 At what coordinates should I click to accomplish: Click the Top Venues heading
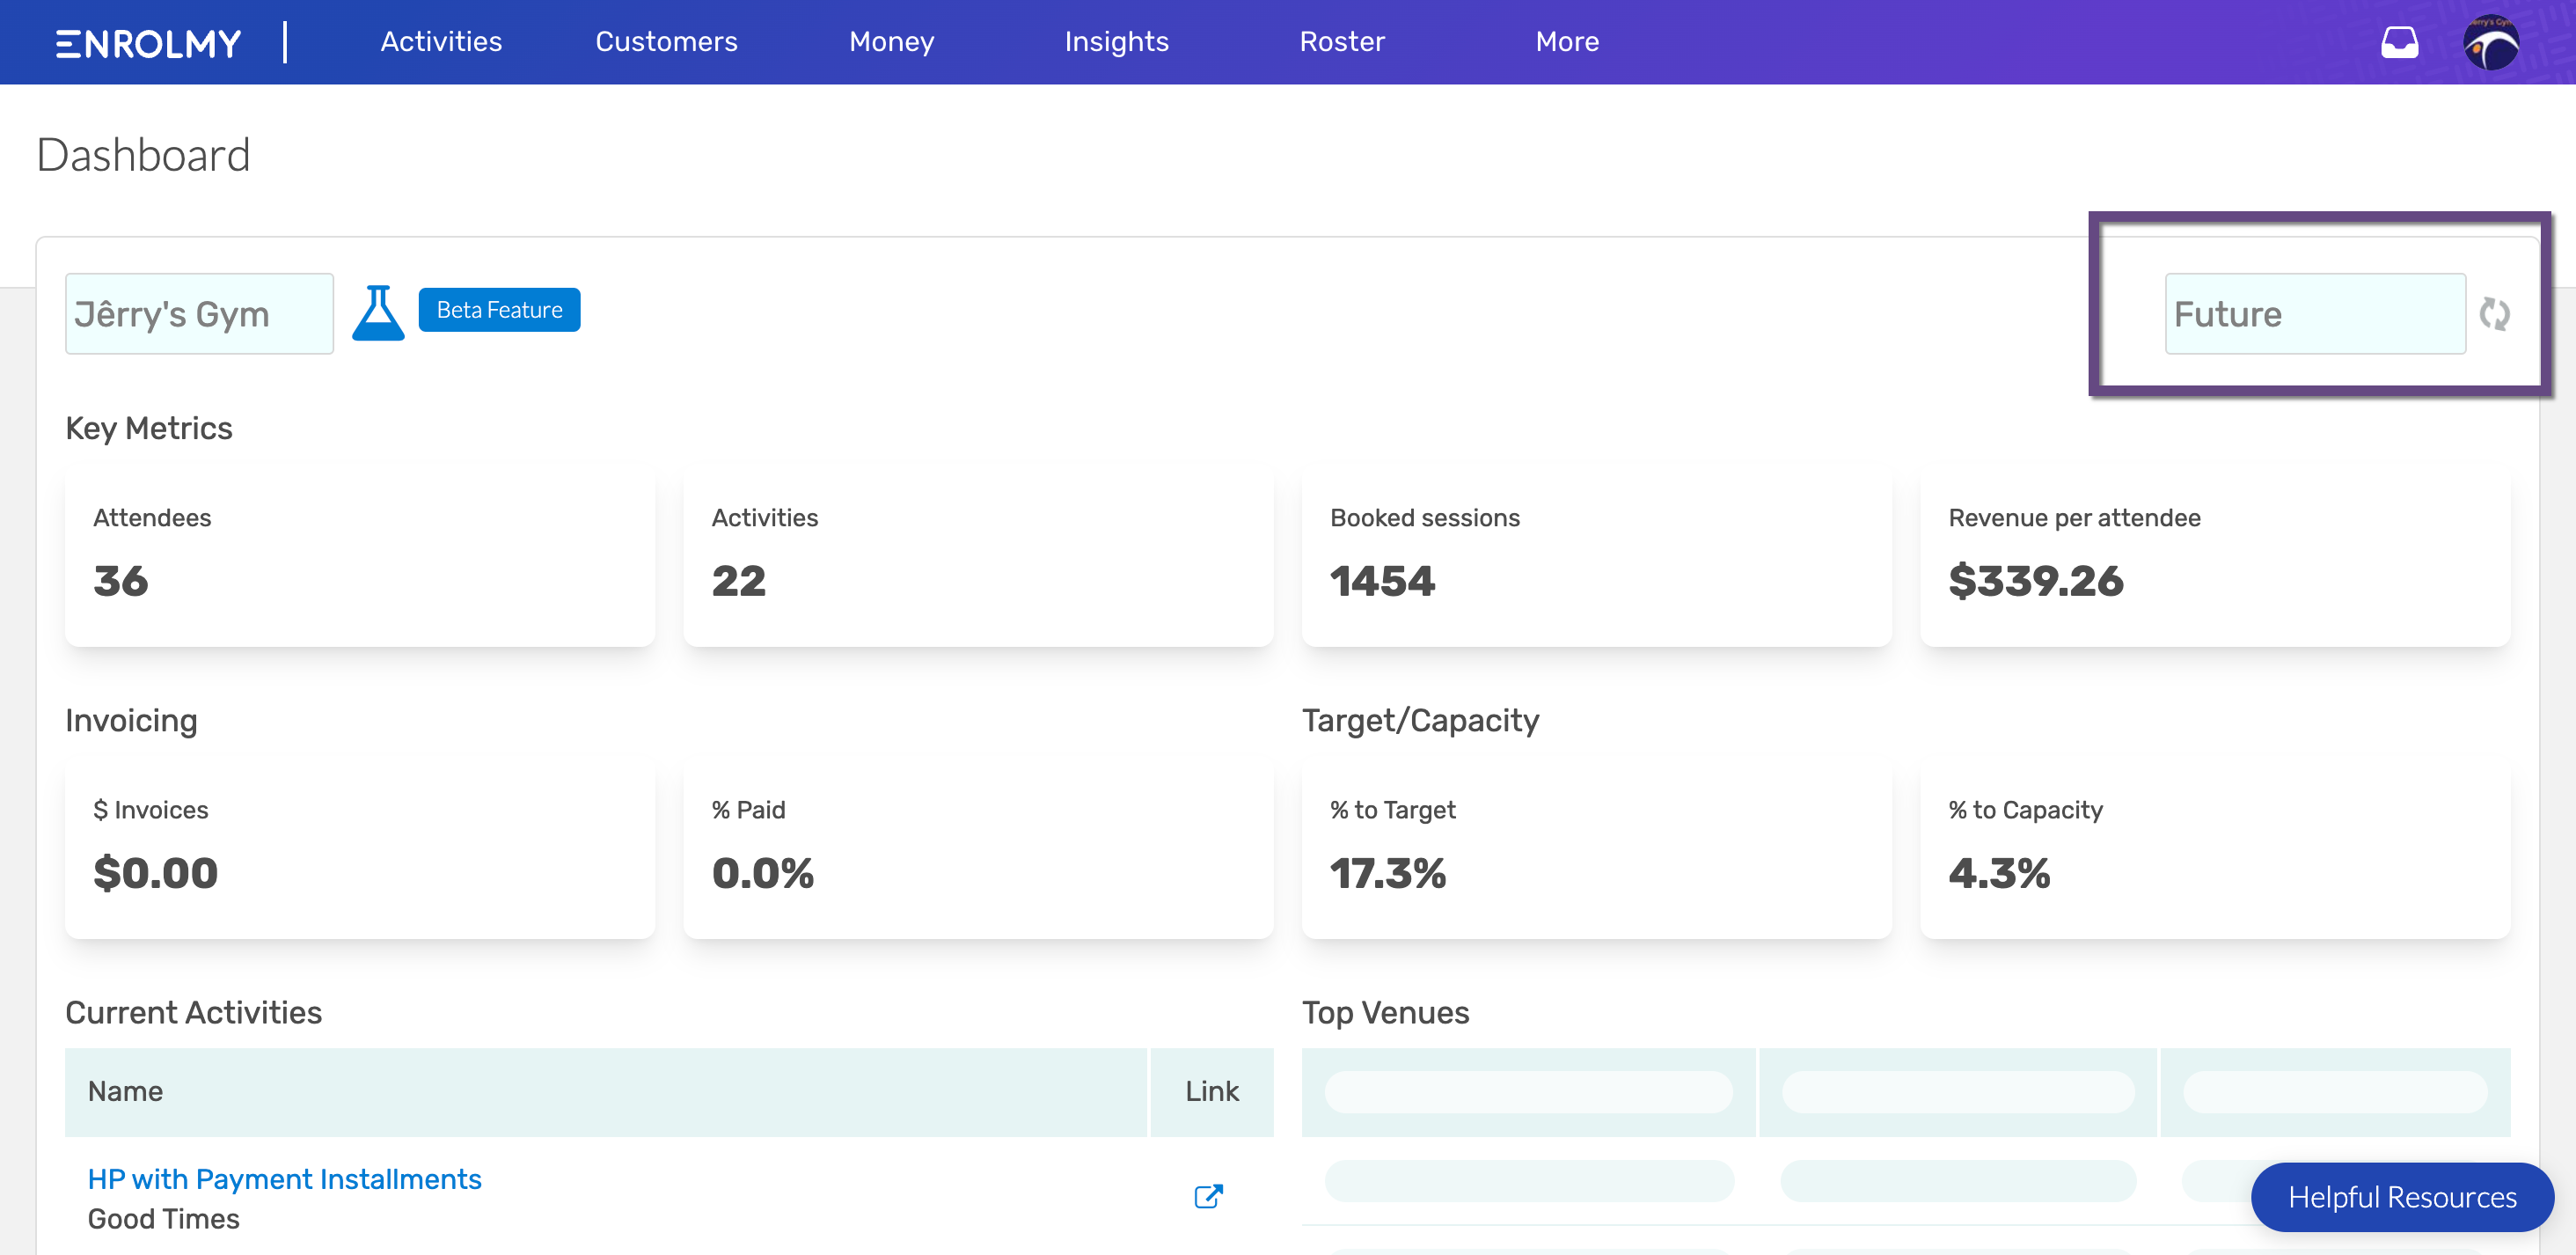pyautogui.click(x=1385, y=1013)
